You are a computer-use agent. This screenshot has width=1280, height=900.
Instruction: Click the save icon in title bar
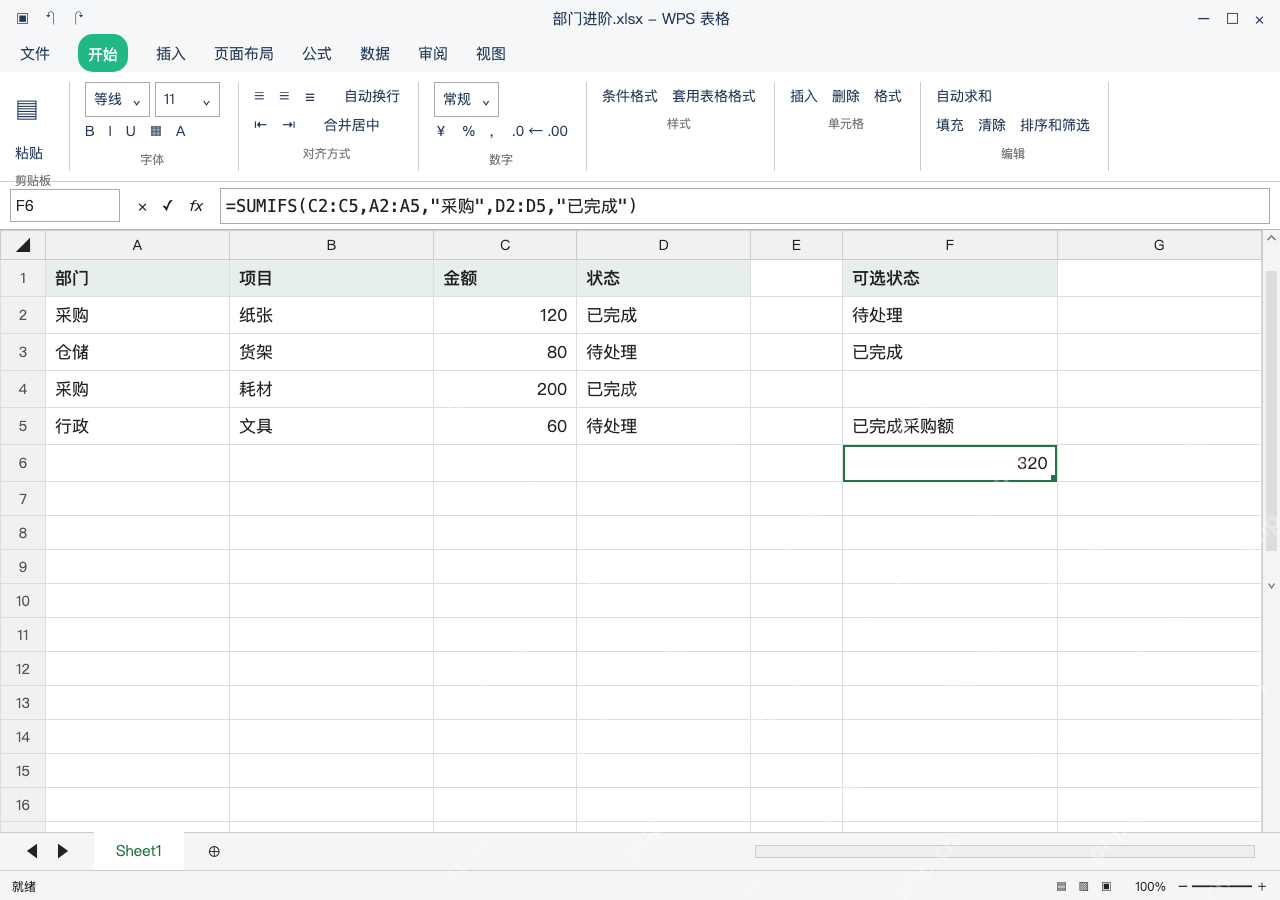[x=23, y=18]
